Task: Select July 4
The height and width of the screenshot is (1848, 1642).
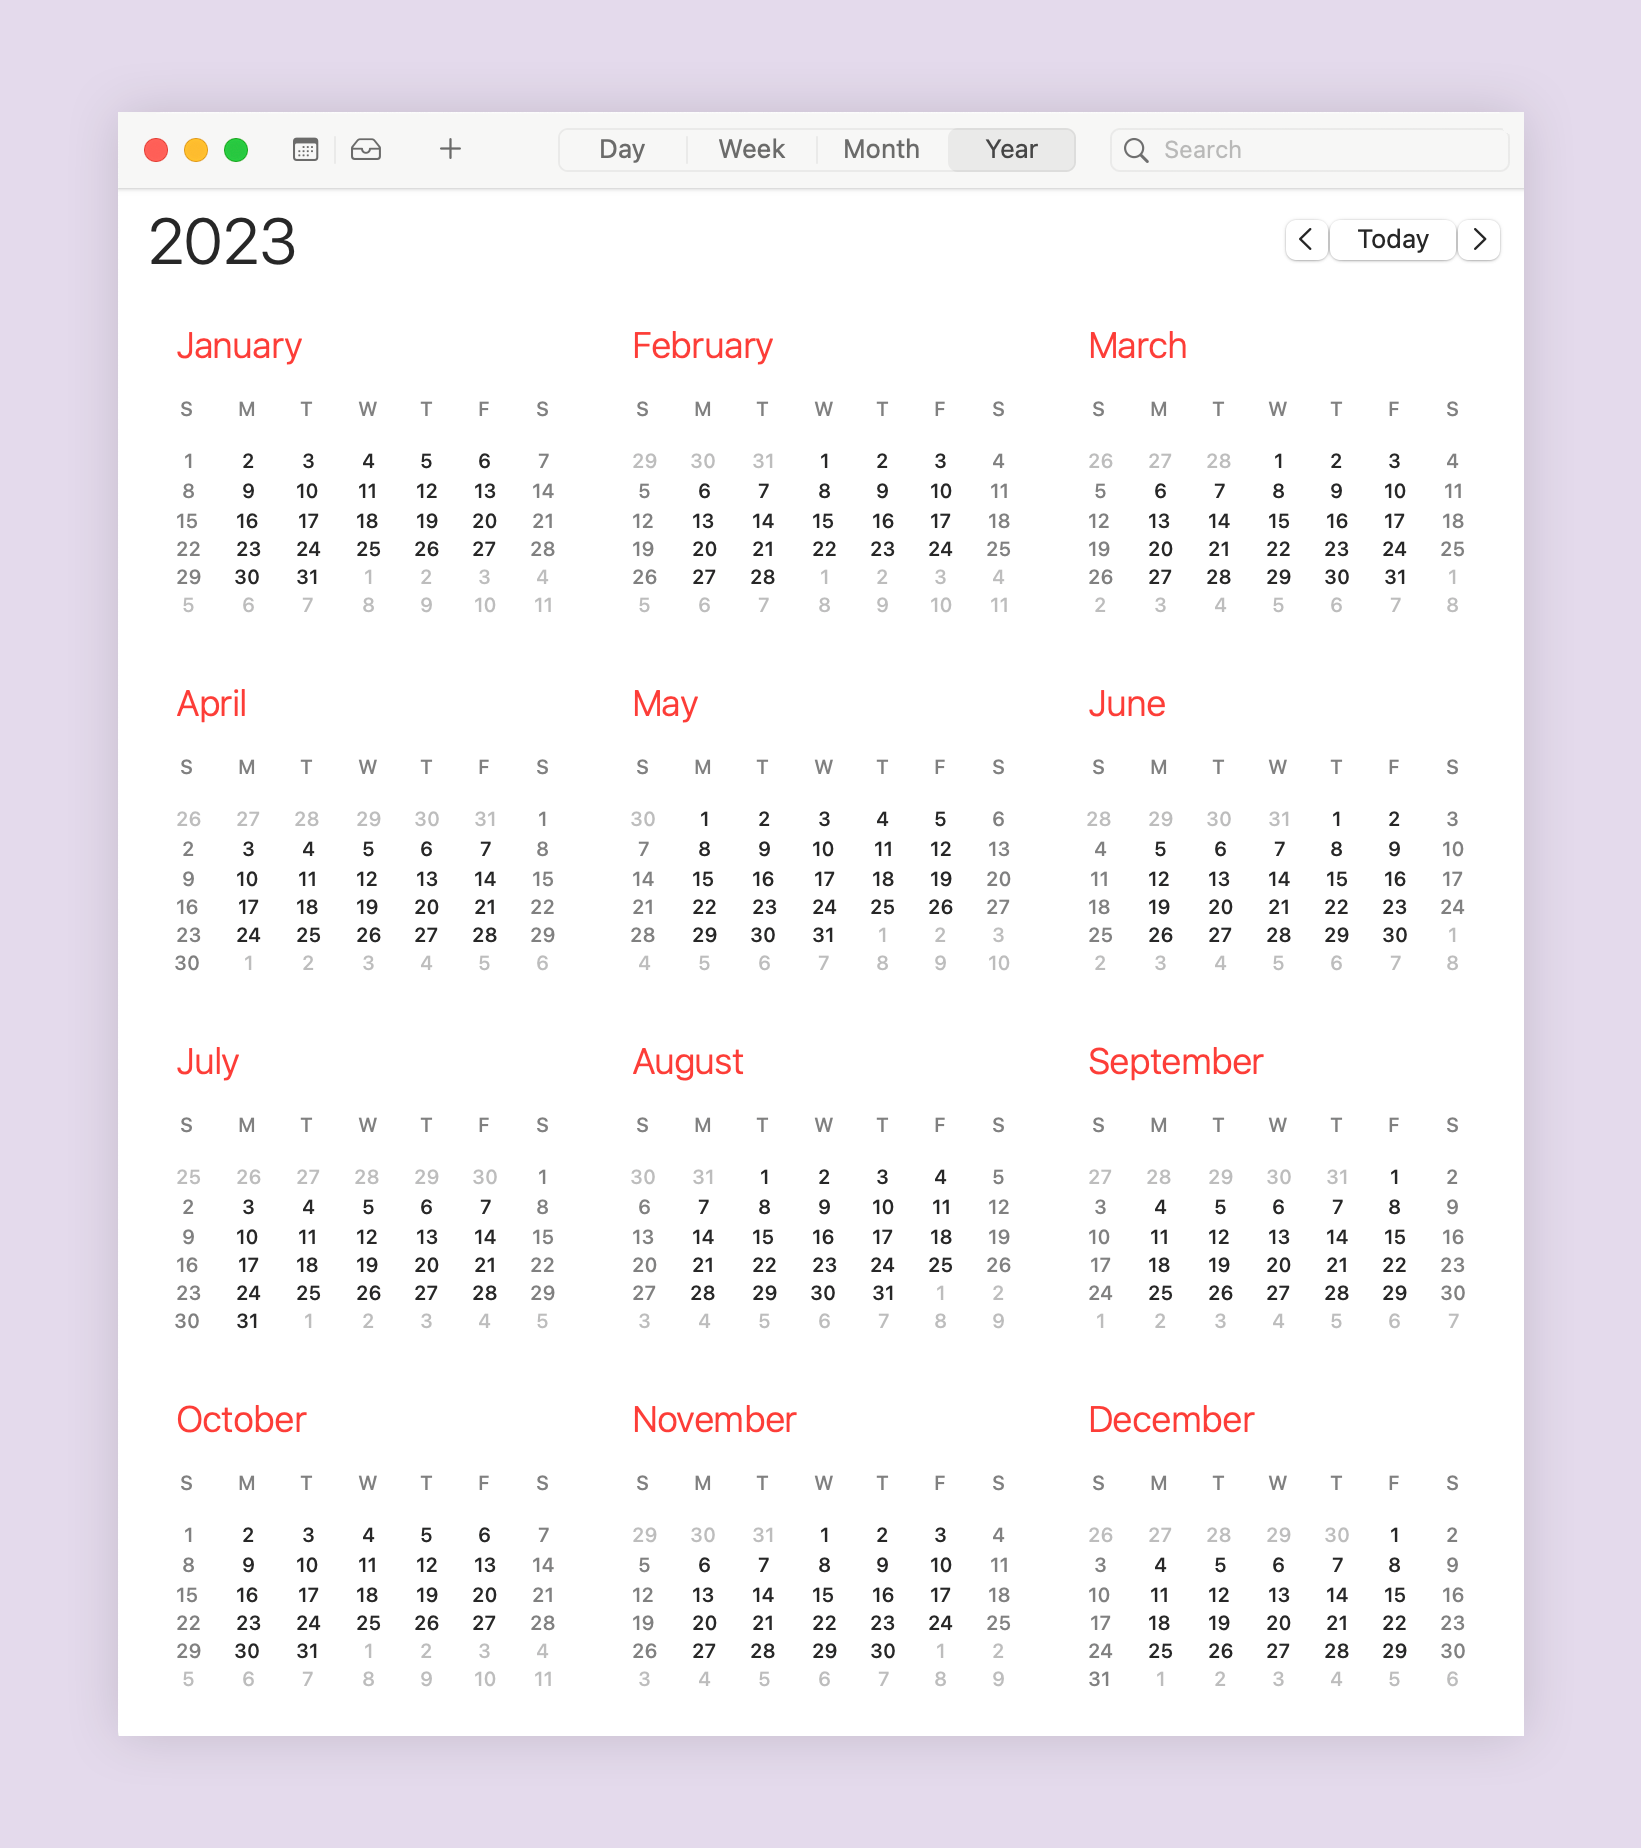Action: [x=308, y=1207]
